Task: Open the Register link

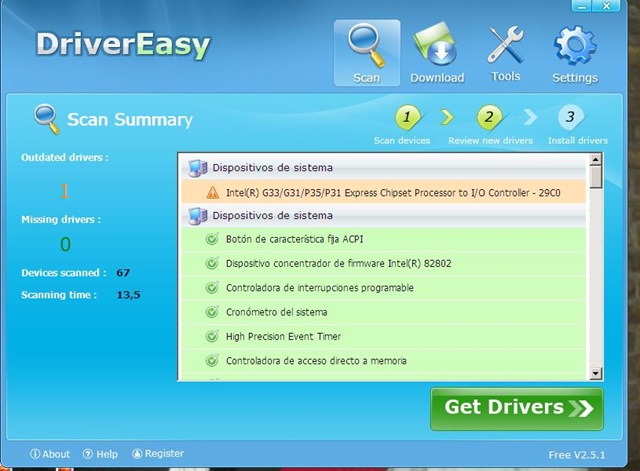Action: pos(158,453)
